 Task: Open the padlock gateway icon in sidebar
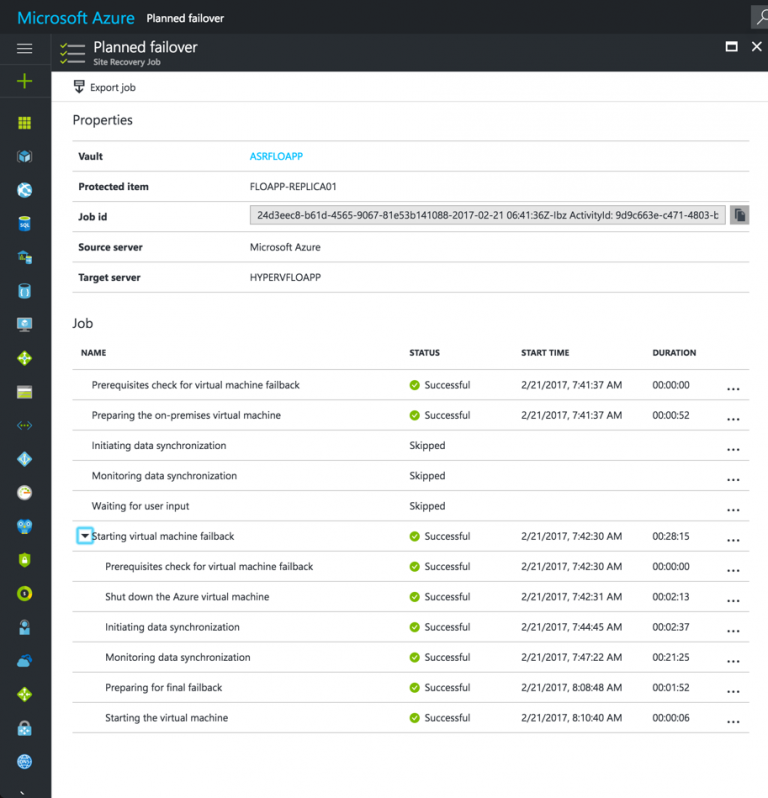click(x=24, y=728)
